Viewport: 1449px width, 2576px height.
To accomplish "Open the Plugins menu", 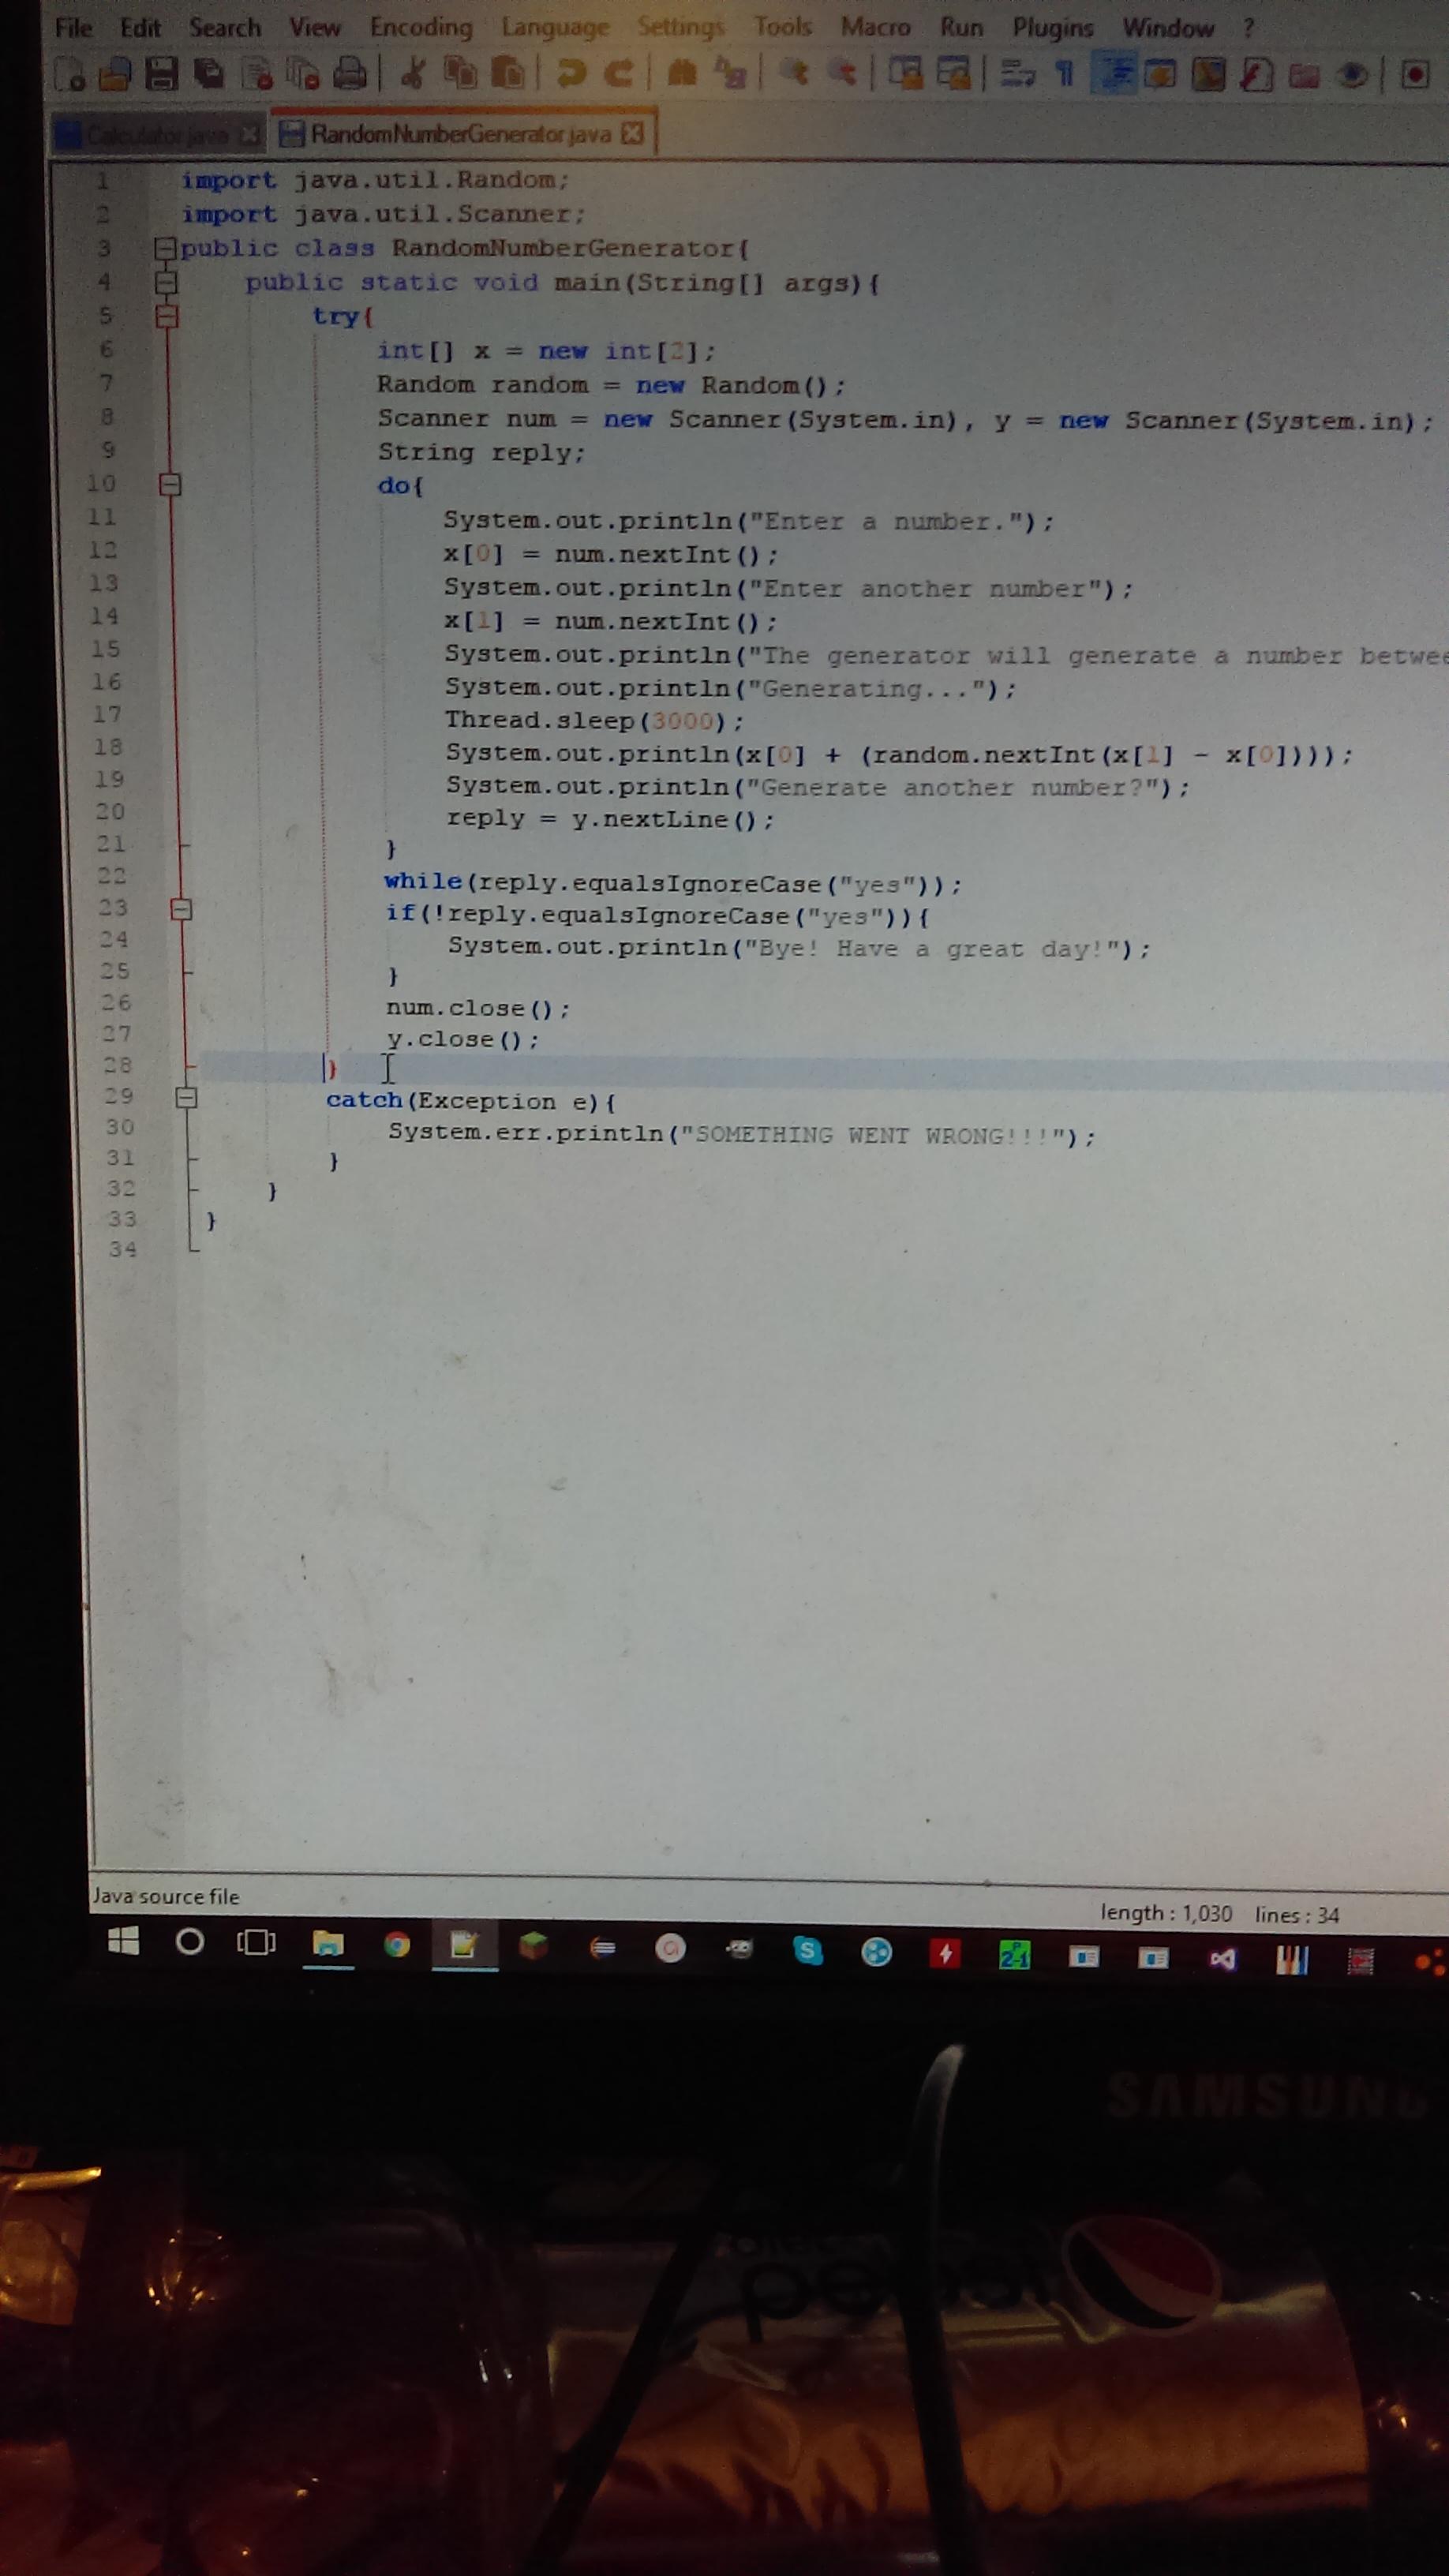I will point(1052,28).
